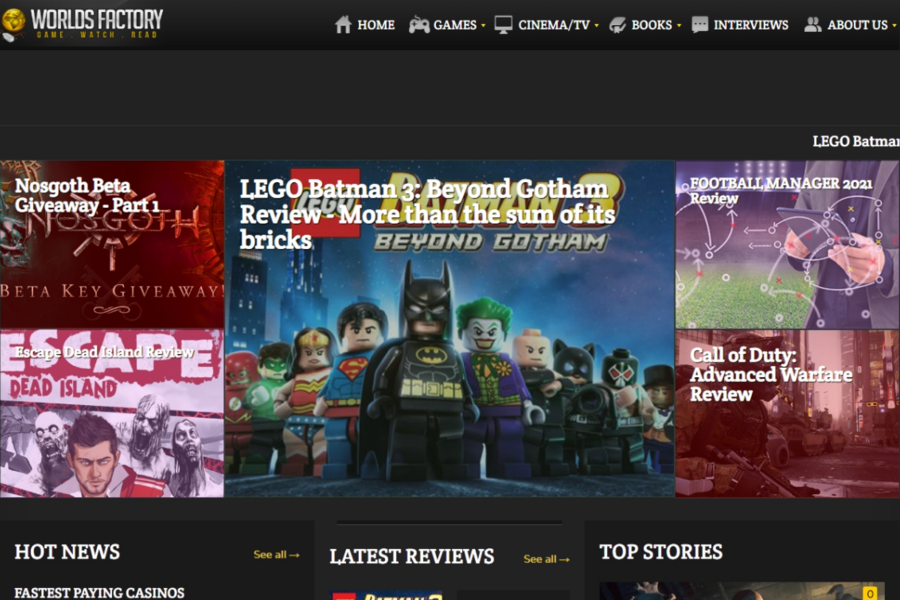The height and width of the screenshot is (600, 900).
Task: Open the Football Manager 2021 Review tile
Action: (x=787, y=245)
